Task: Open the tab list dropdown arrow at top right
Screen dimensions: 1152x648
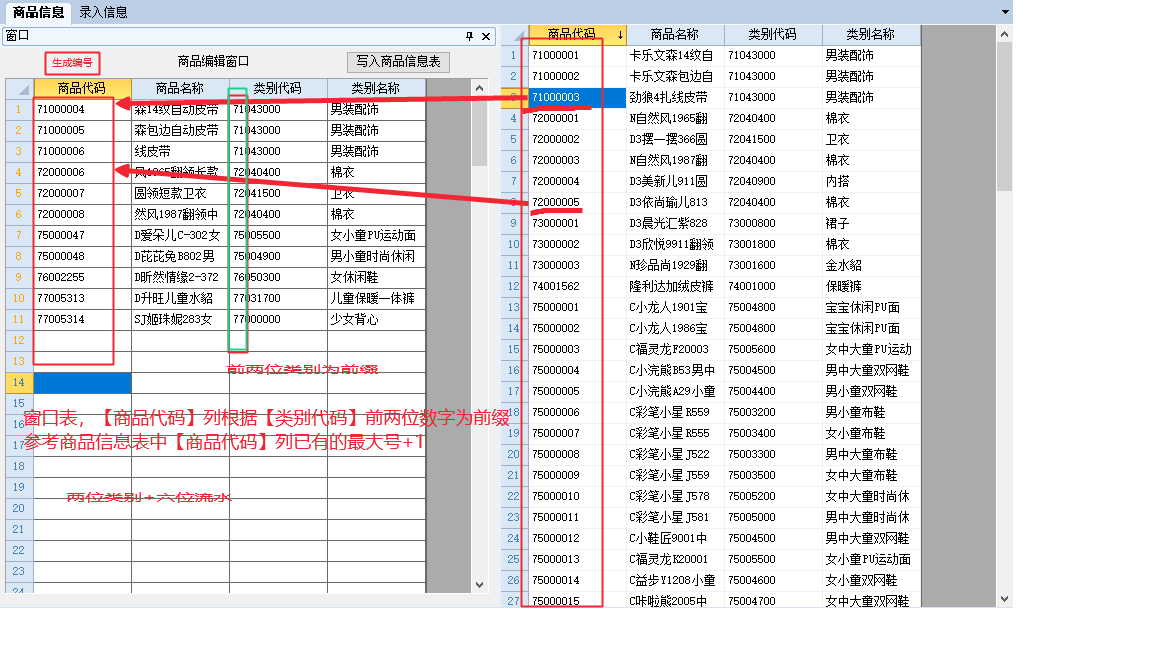Action: [1005, 12]
